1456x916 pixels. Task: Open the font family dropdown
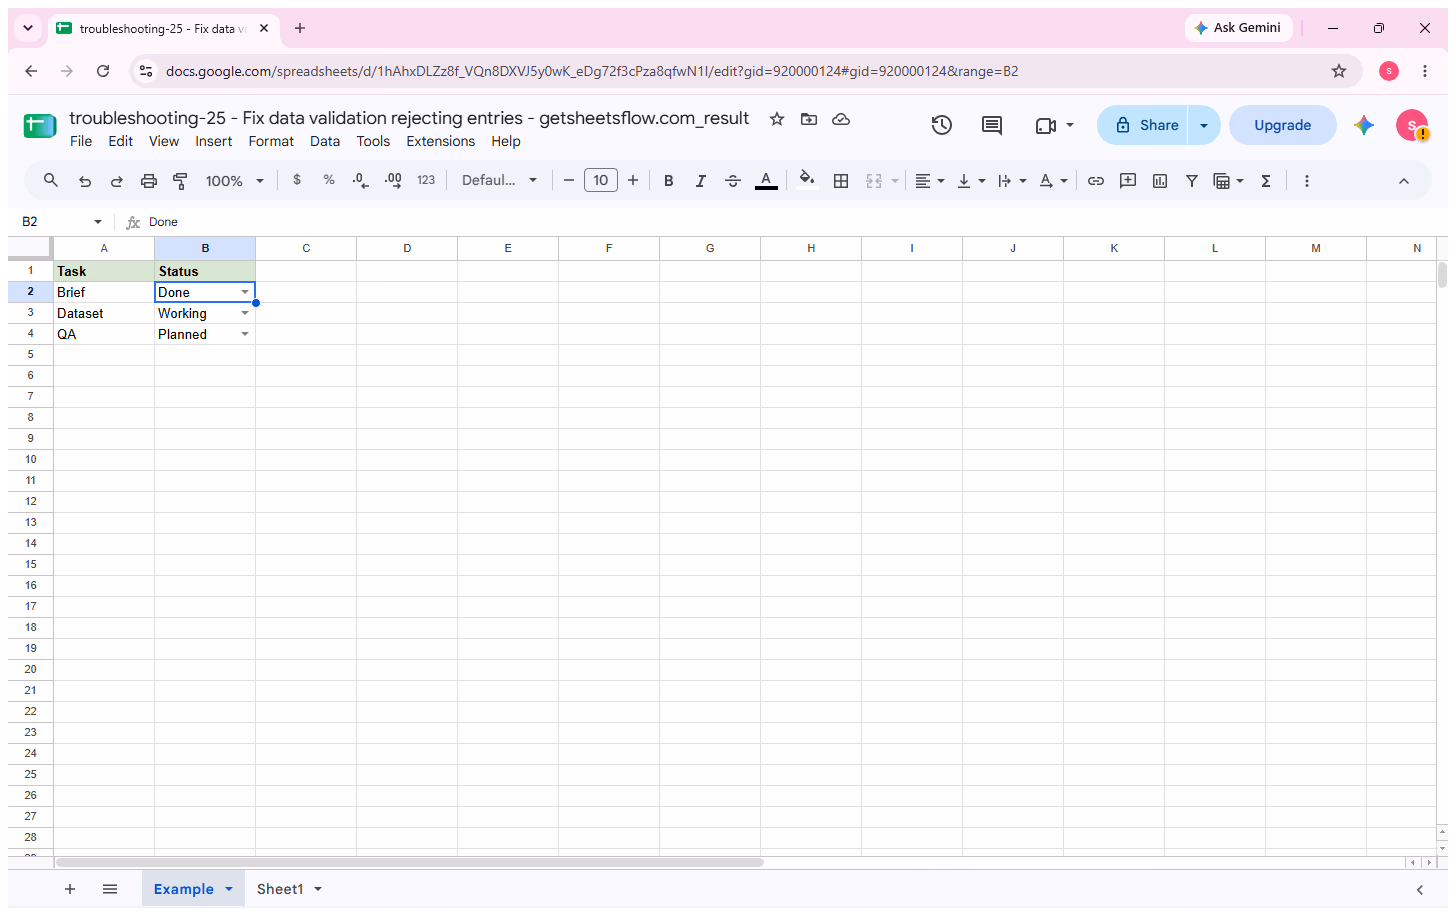coord(500,180)
